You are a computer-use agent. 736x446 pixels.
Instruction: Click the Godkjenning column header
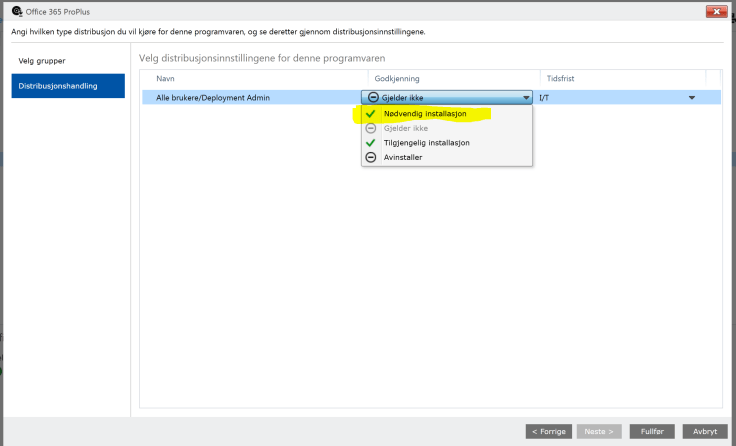pyautogui.click(x=454, y=78)
